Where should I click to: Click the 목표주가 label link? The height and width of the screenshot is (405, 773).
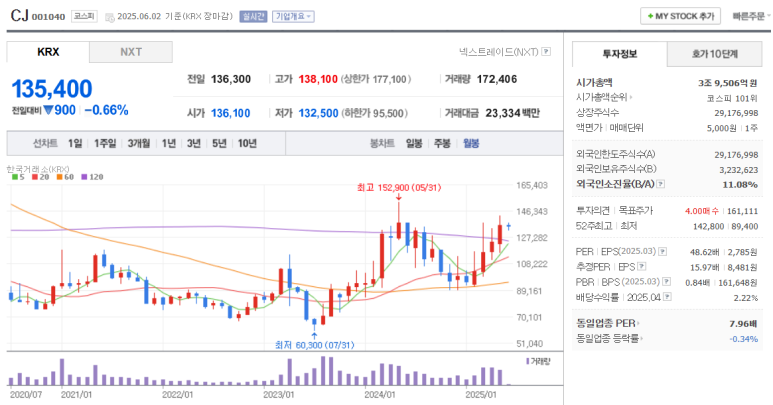click(636, 211)
